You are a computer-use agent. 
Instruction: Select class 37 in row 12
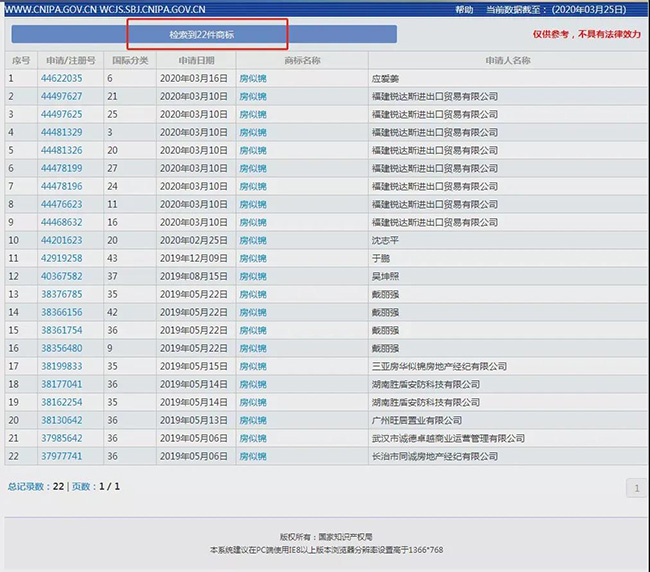(x=112, y=276)
